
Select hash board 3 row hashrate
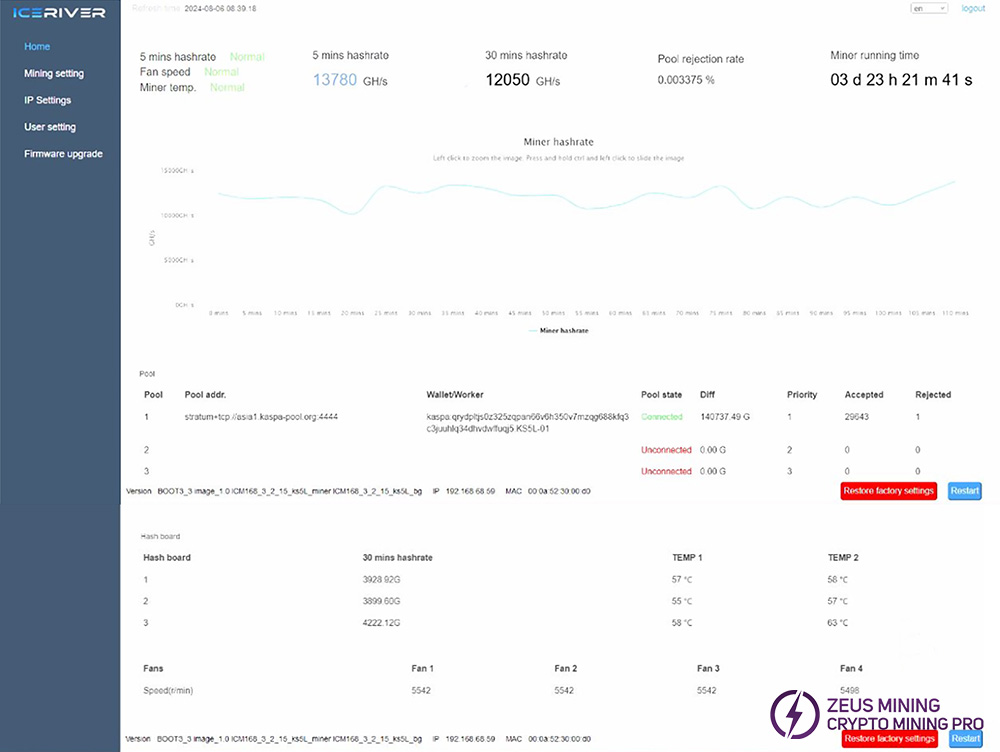point(383,623)
